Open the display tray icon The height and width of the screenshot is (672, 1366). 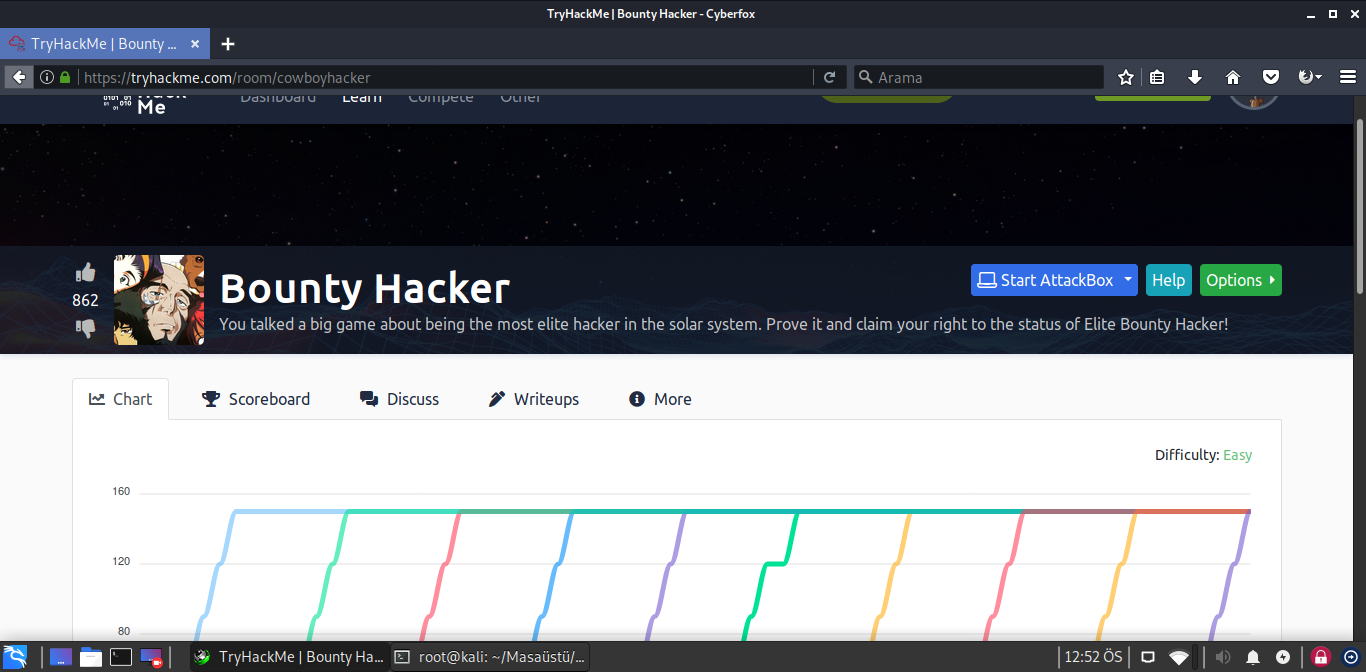[1148, 657]
